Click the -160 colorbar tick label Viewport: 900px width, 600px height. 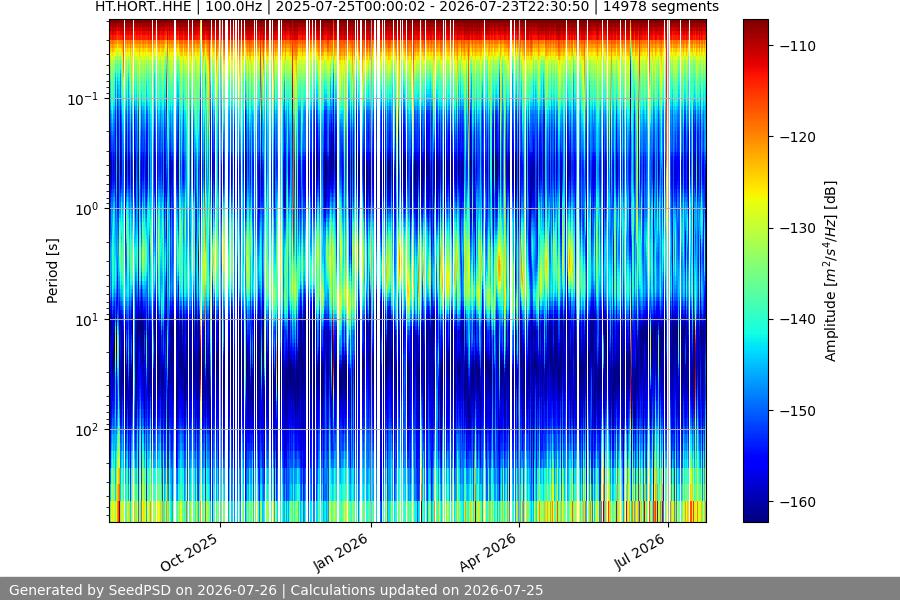click(798, 502)
